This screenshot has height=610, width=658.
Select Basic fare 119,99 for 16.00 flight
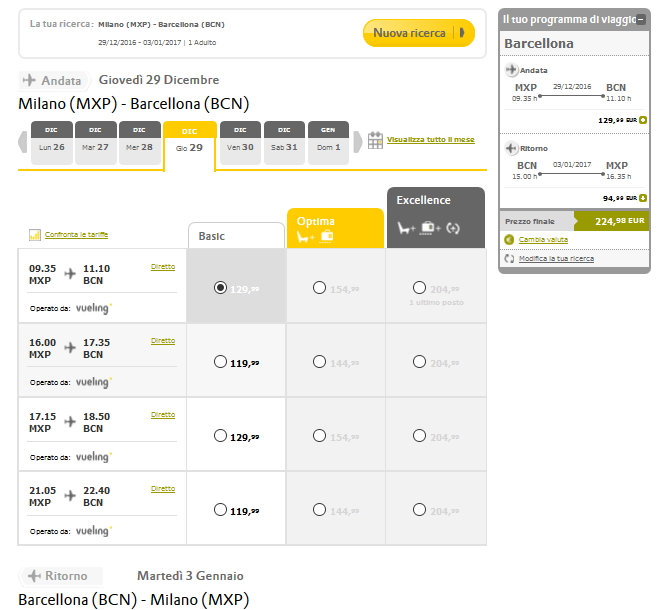tap(220, 362)
